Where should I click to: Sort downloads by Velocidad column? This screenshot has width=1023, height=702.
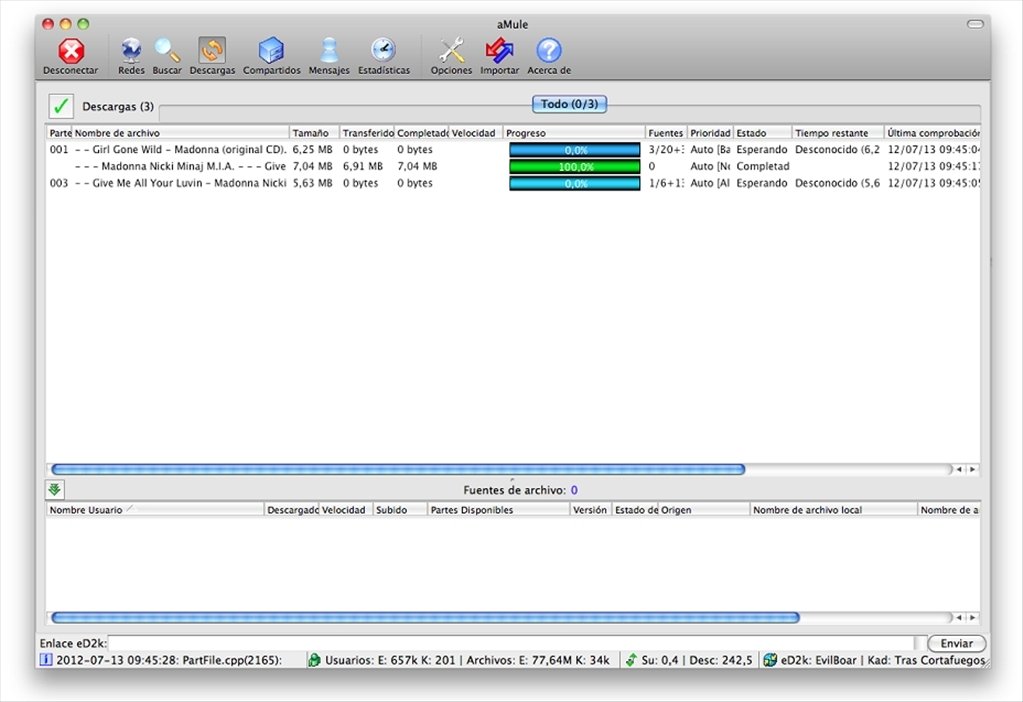476,132
